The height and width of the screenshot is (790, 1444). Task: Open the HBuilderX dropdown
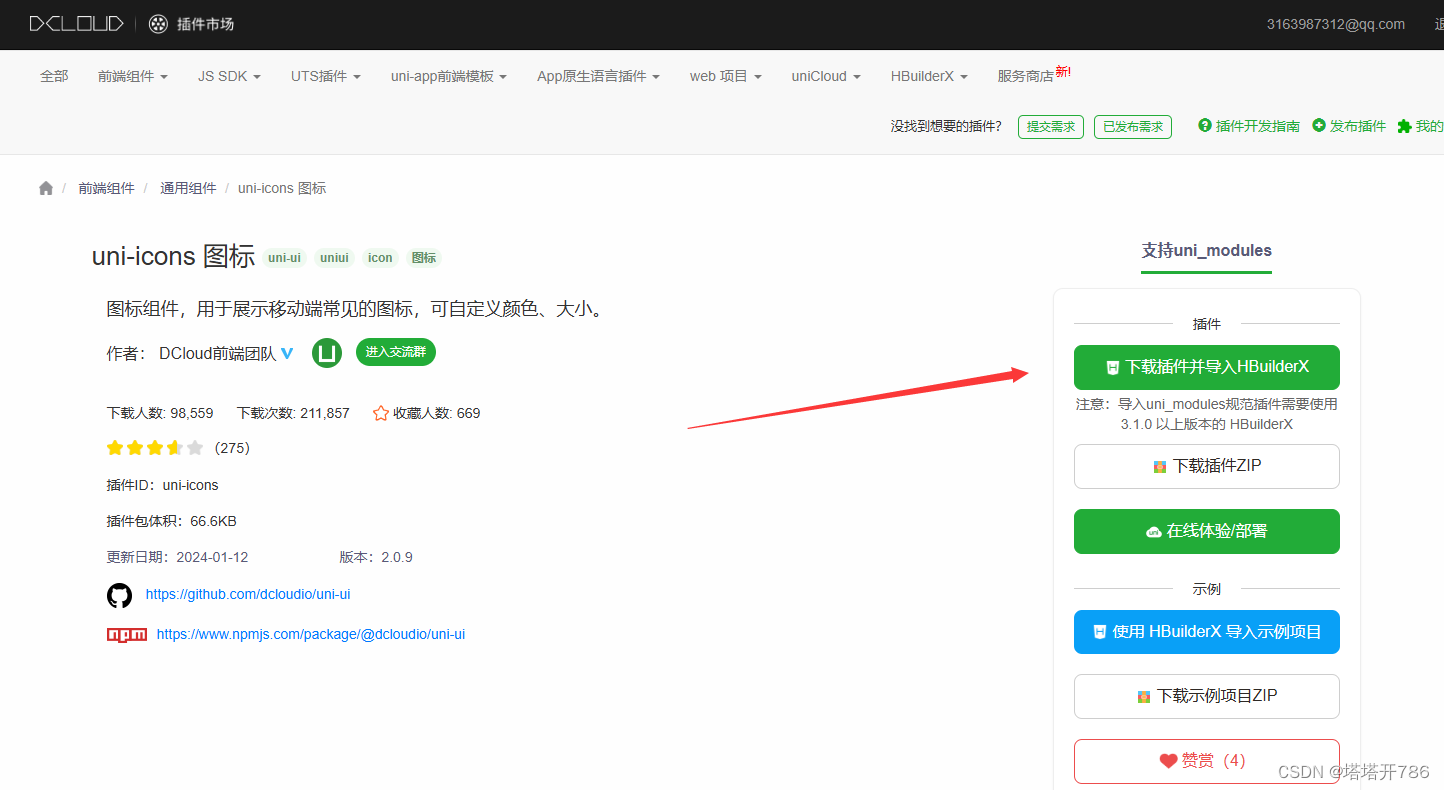click(x=928, y=75)
